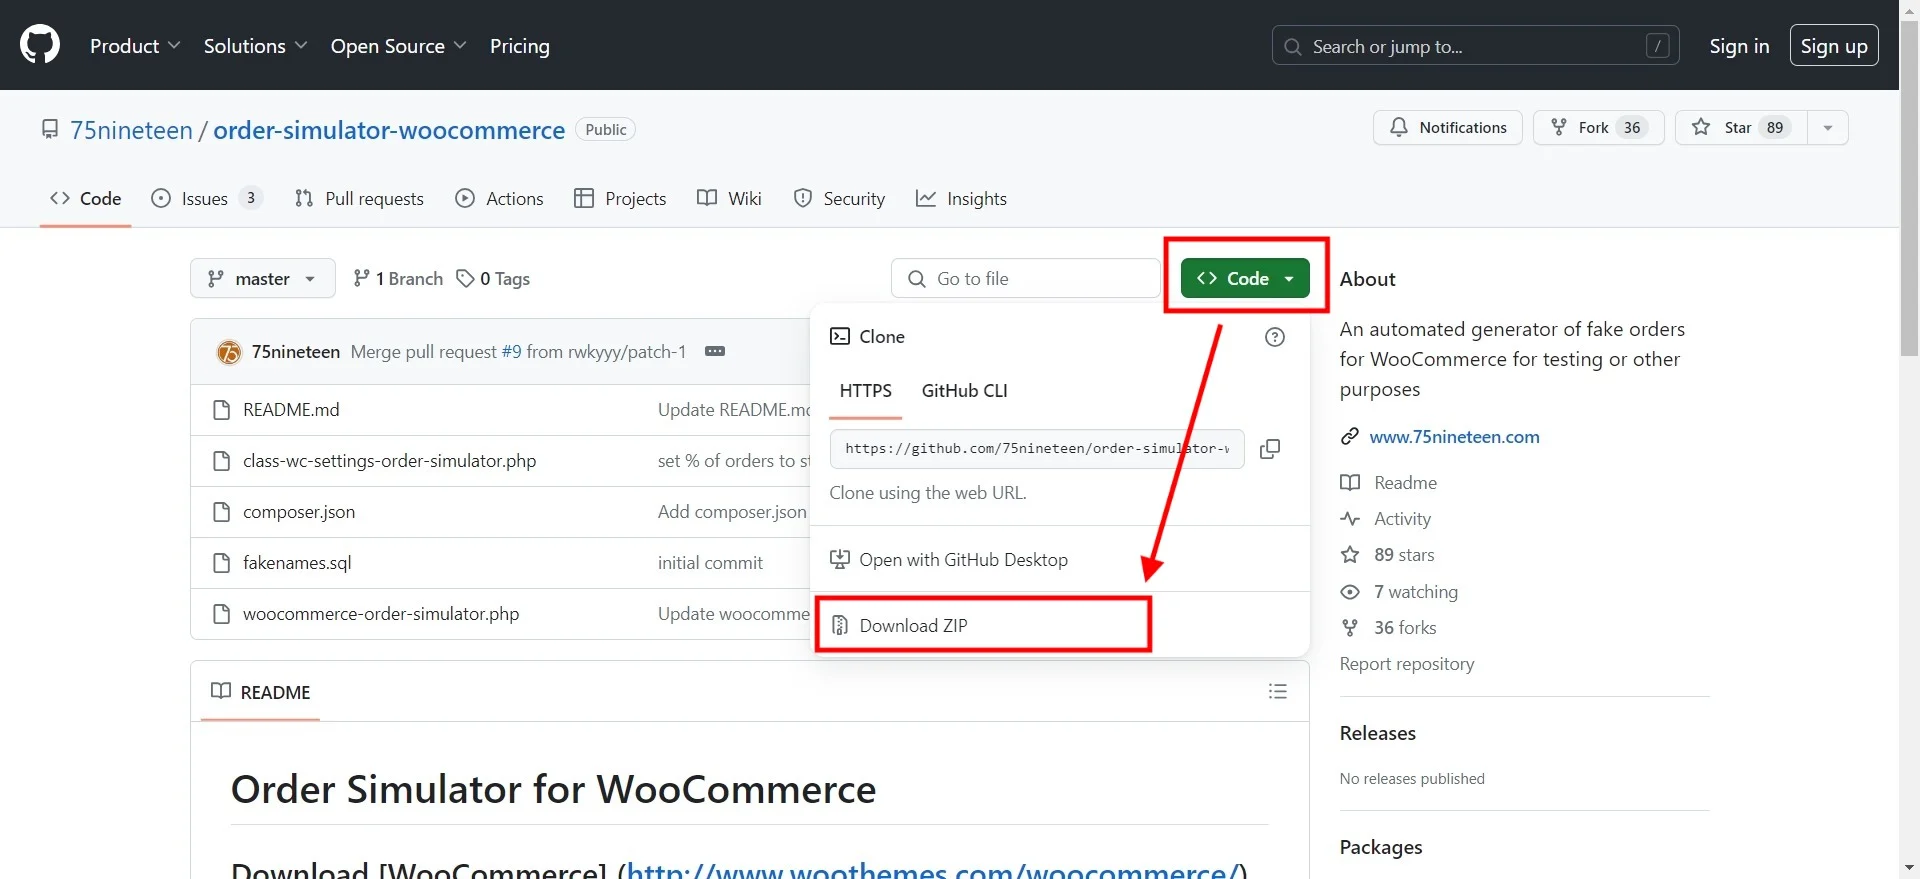Visit www.75nineteen.com link
Viewport: 1920px width, 879px height.
coord(1454,436)
